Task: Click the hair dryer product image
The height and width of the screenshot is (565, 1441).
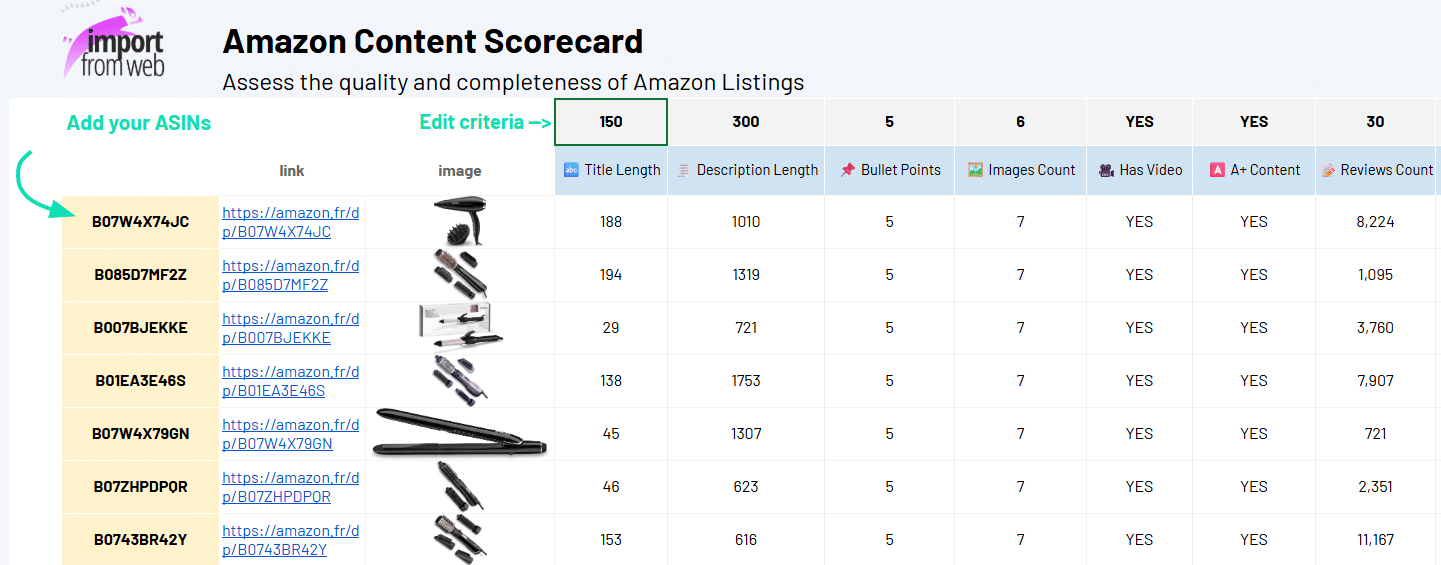Action: coord(460,221)
